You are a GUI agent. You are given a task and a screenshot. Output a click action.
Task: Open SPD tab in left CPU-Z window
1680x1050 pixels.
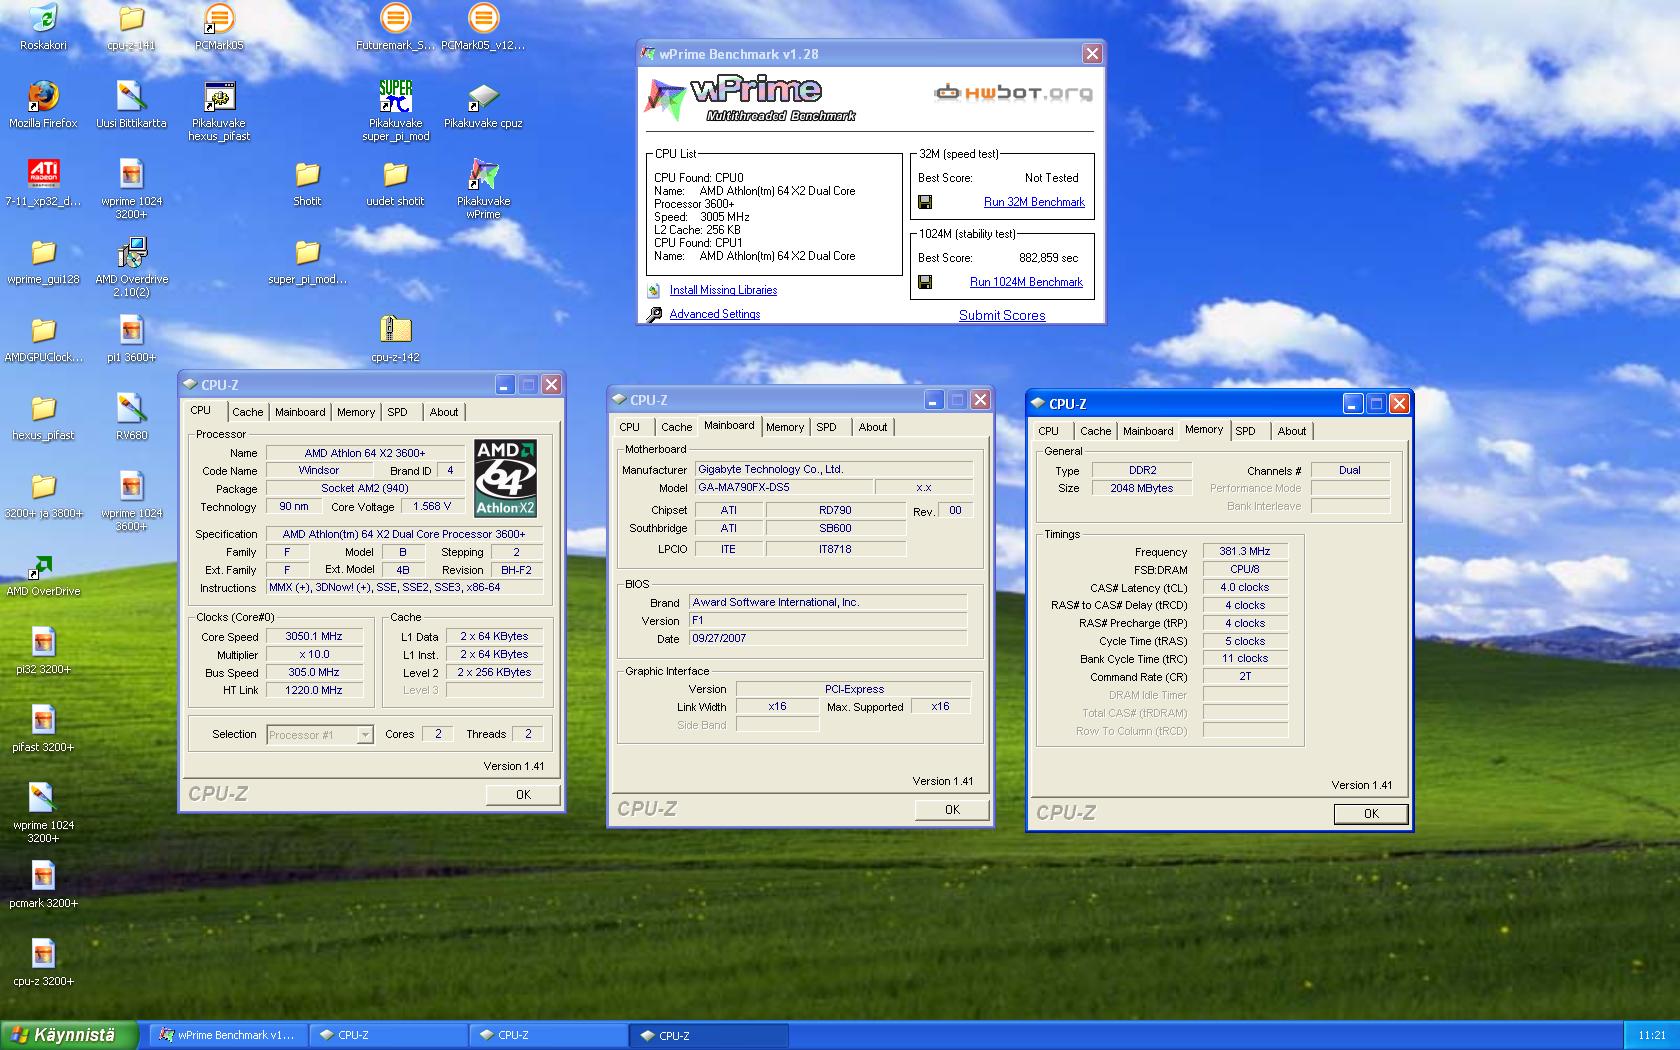[x=397, y=412]
